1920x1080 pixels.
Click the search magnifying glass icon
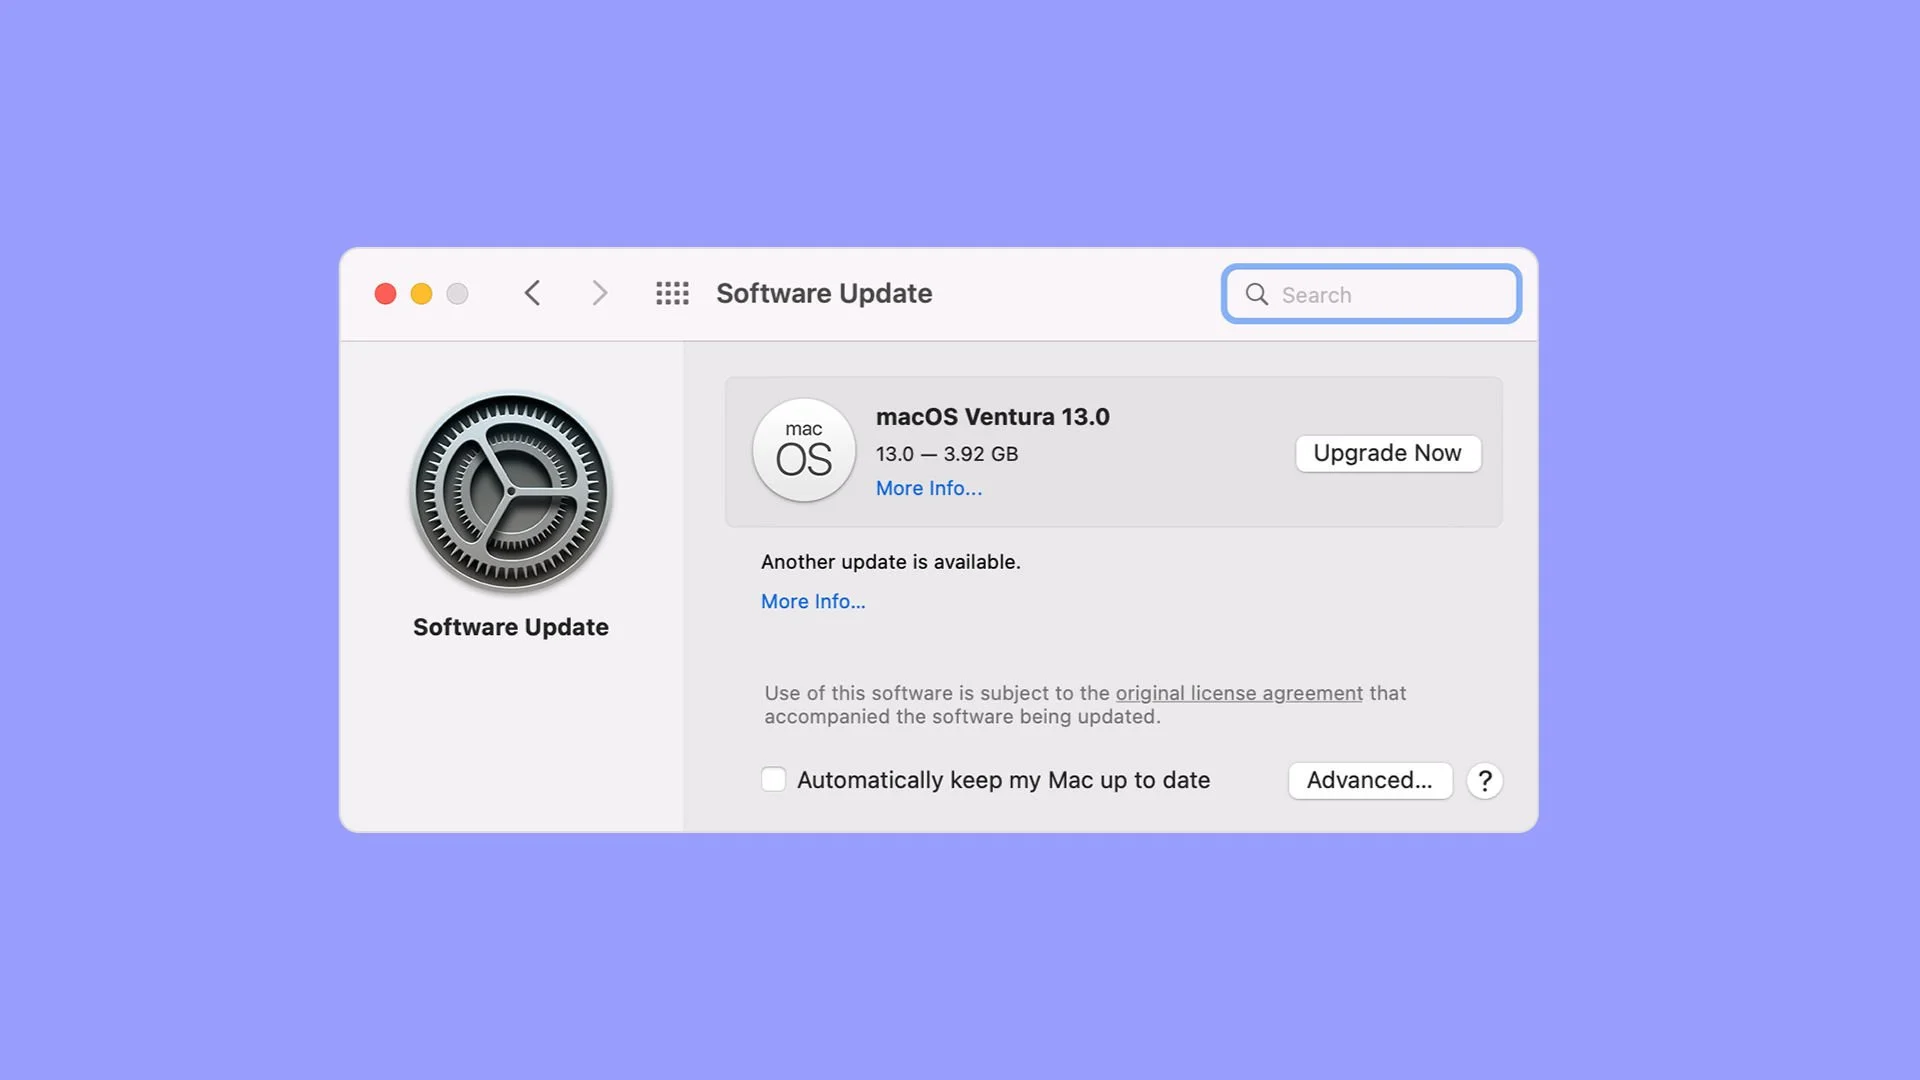click(x=1256, y=294)
